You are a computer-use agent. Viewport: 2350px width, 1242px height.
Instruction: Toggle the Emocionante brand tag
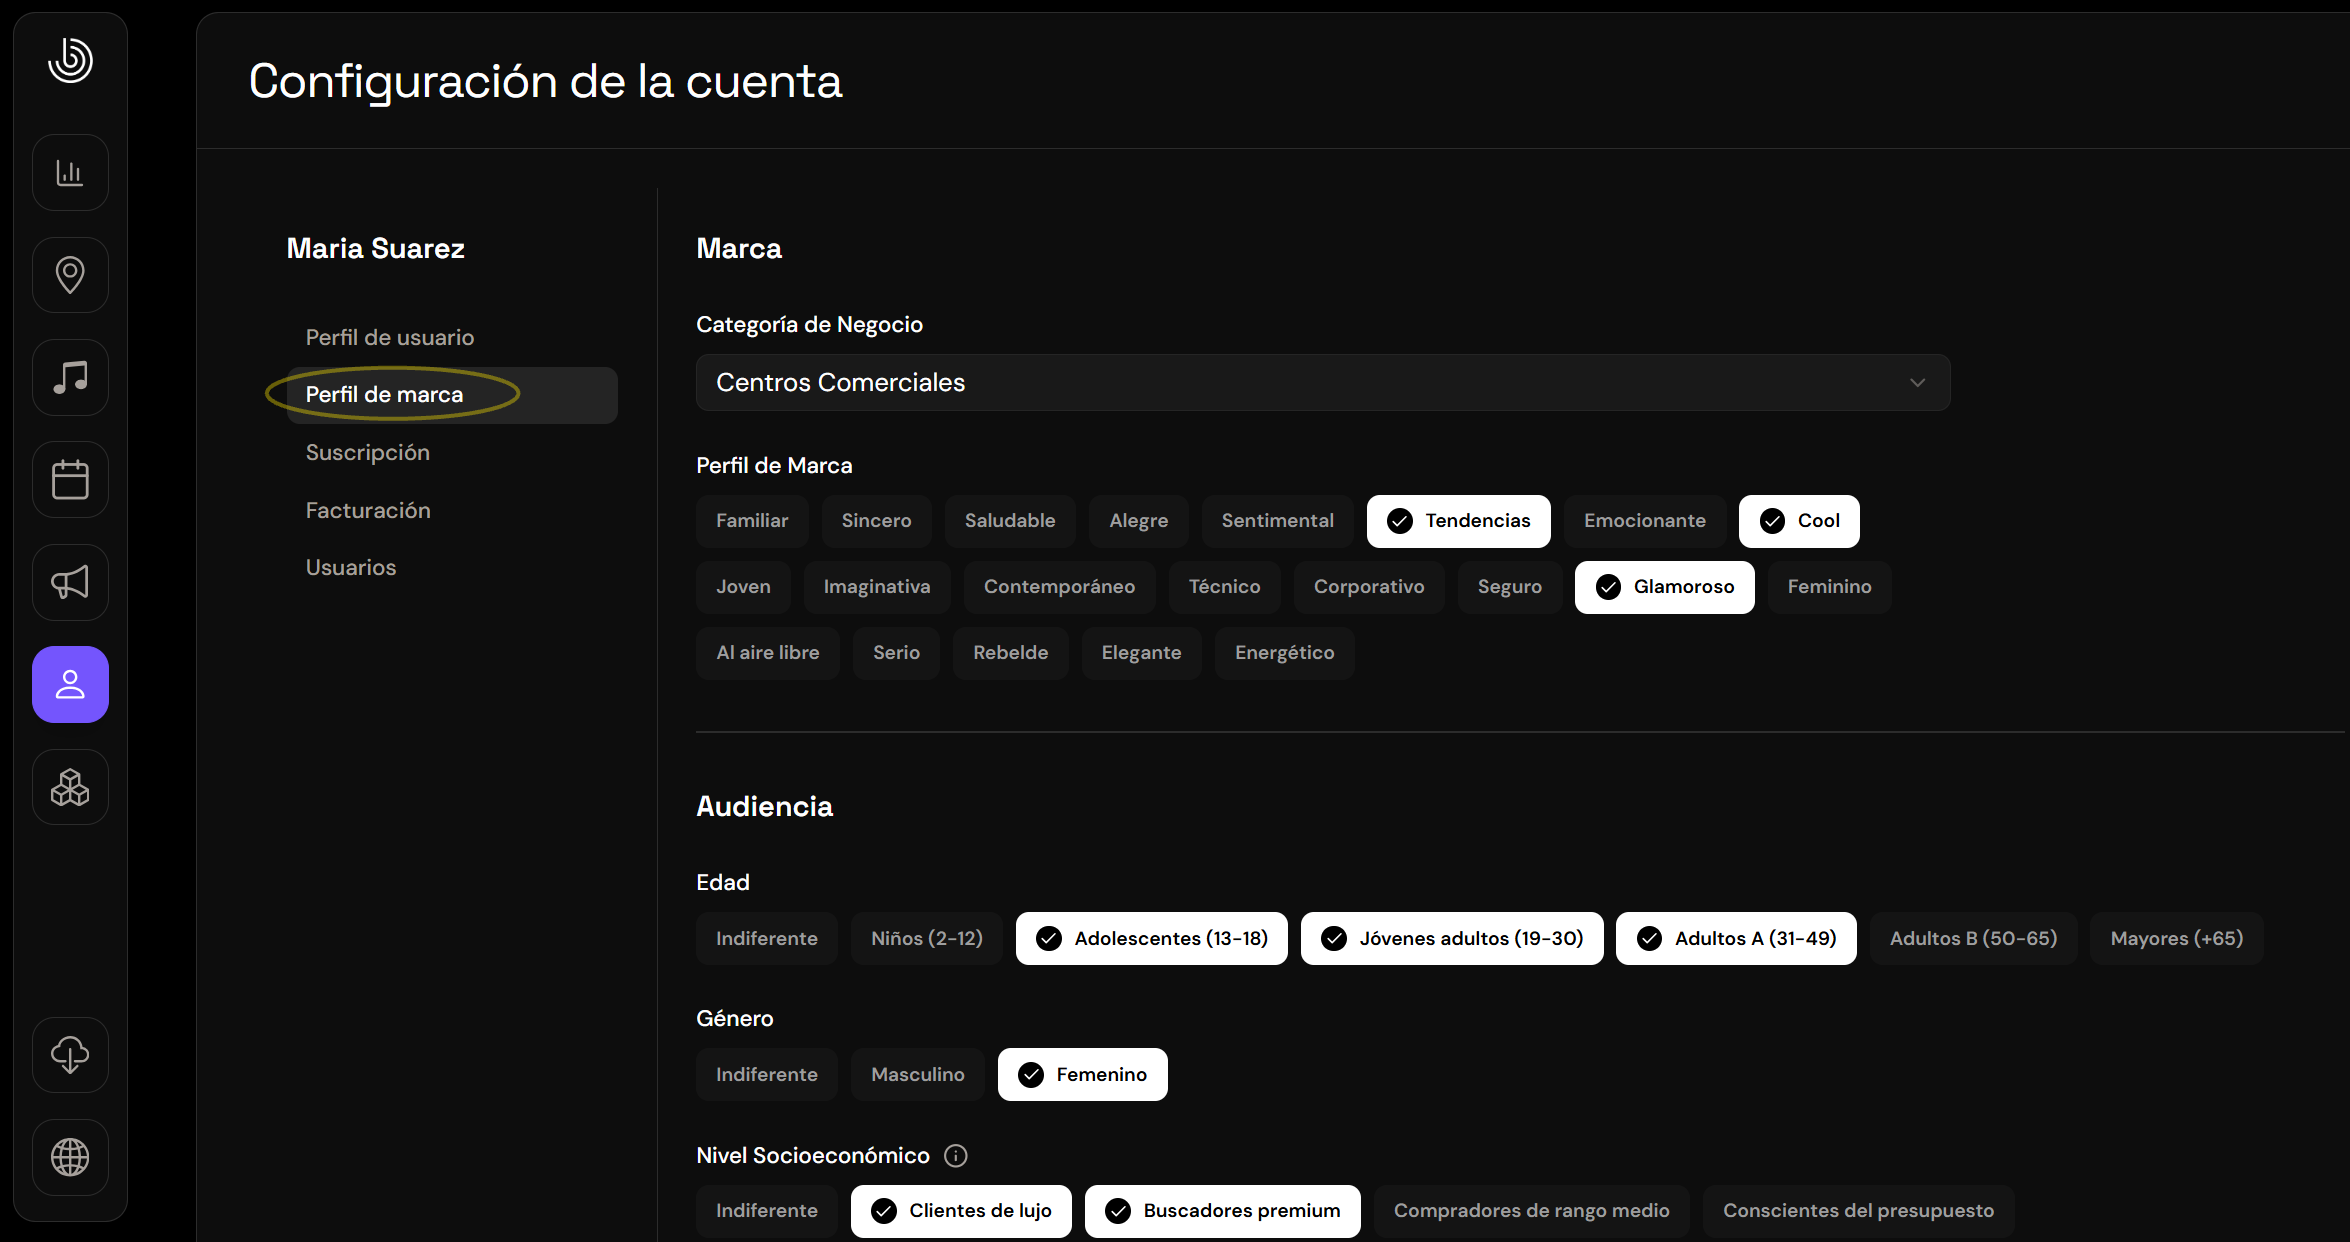1645,521
